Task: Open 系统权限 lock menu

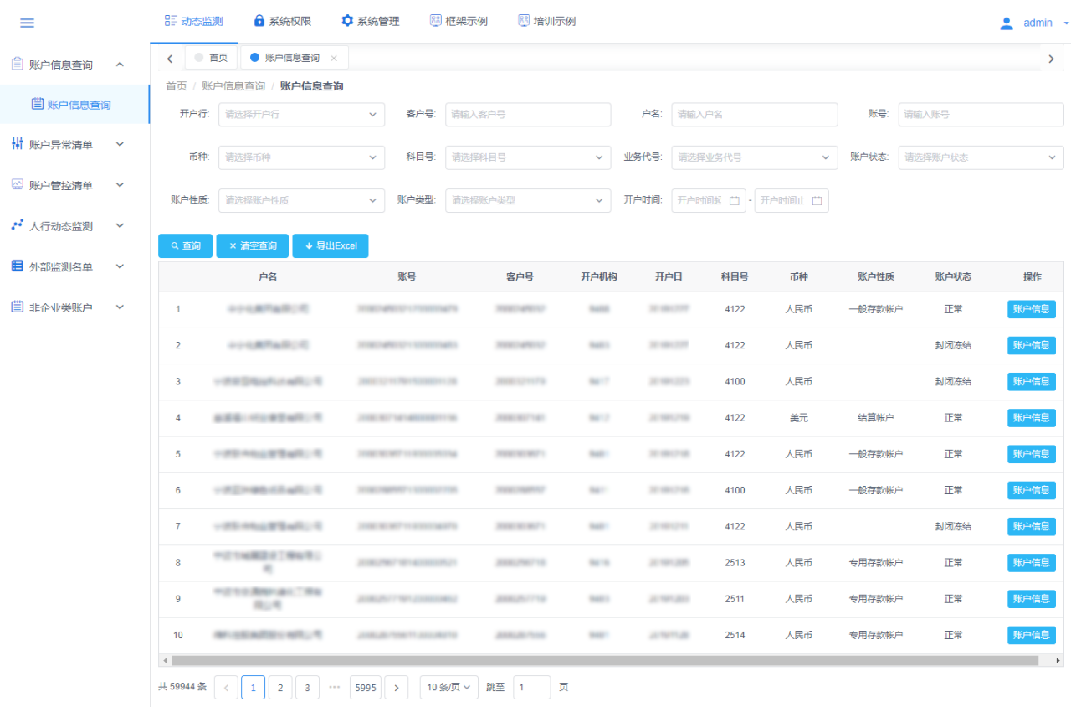Action: click(x=282, y=21)
